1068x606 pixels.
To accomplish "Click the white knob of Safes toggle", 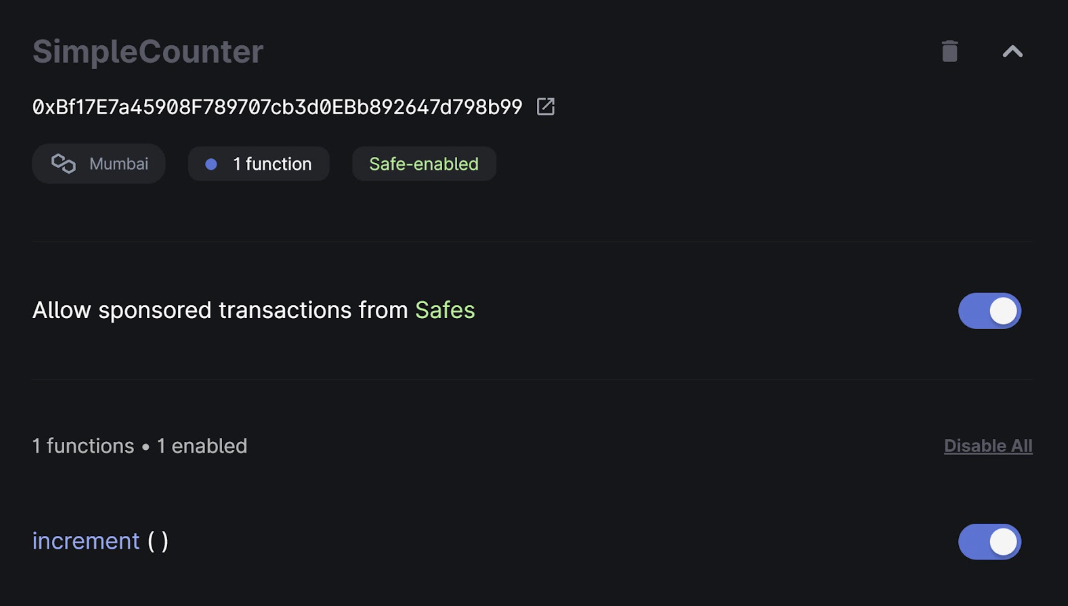I will 1003,311.
